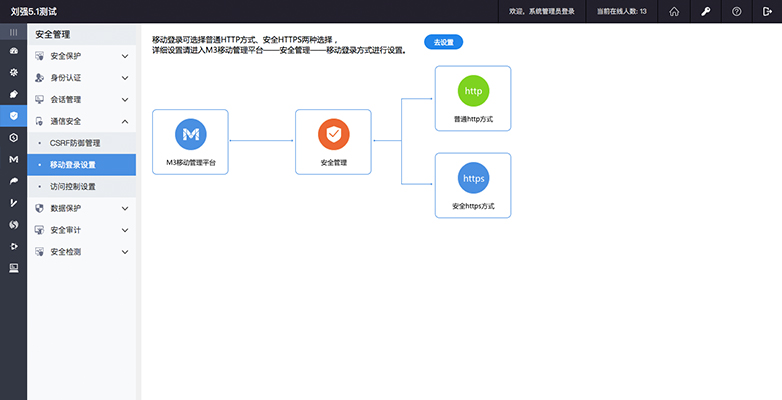Open CSRF防御管理 submenu item
This screenshot has width=782, height=400.
82,143
